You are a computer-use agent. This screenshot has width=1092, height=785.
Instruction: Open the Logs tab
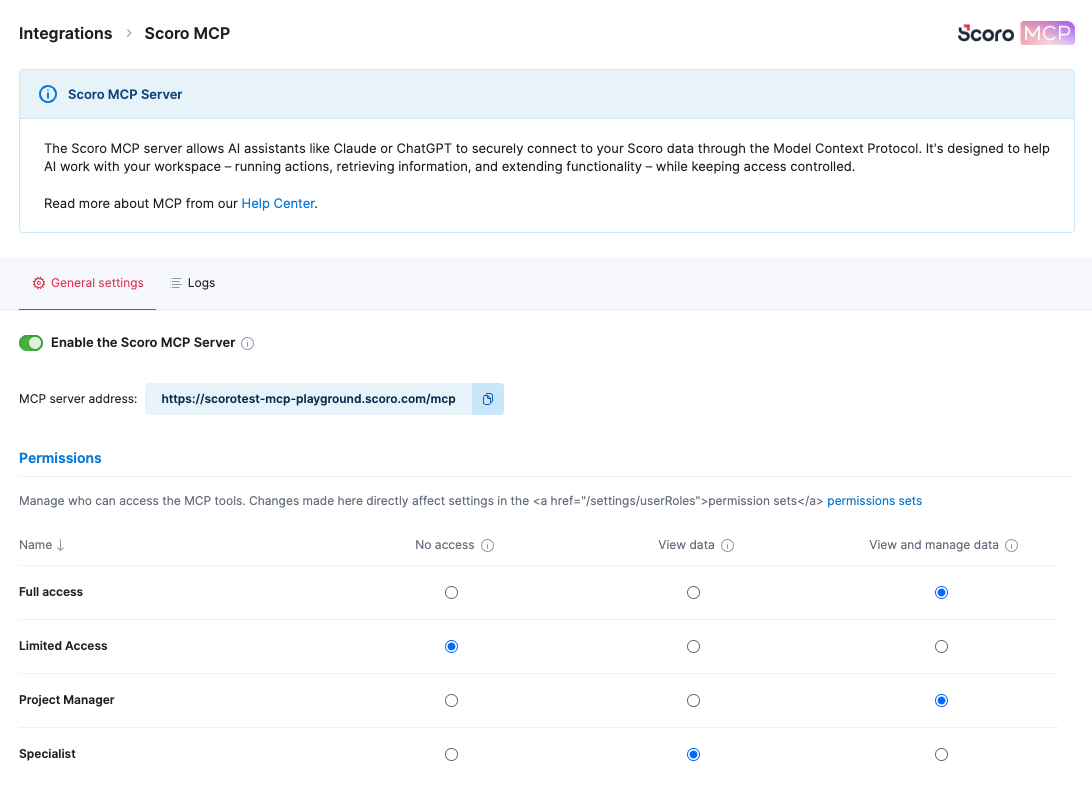pyautogui.click(x=193, y=283)
